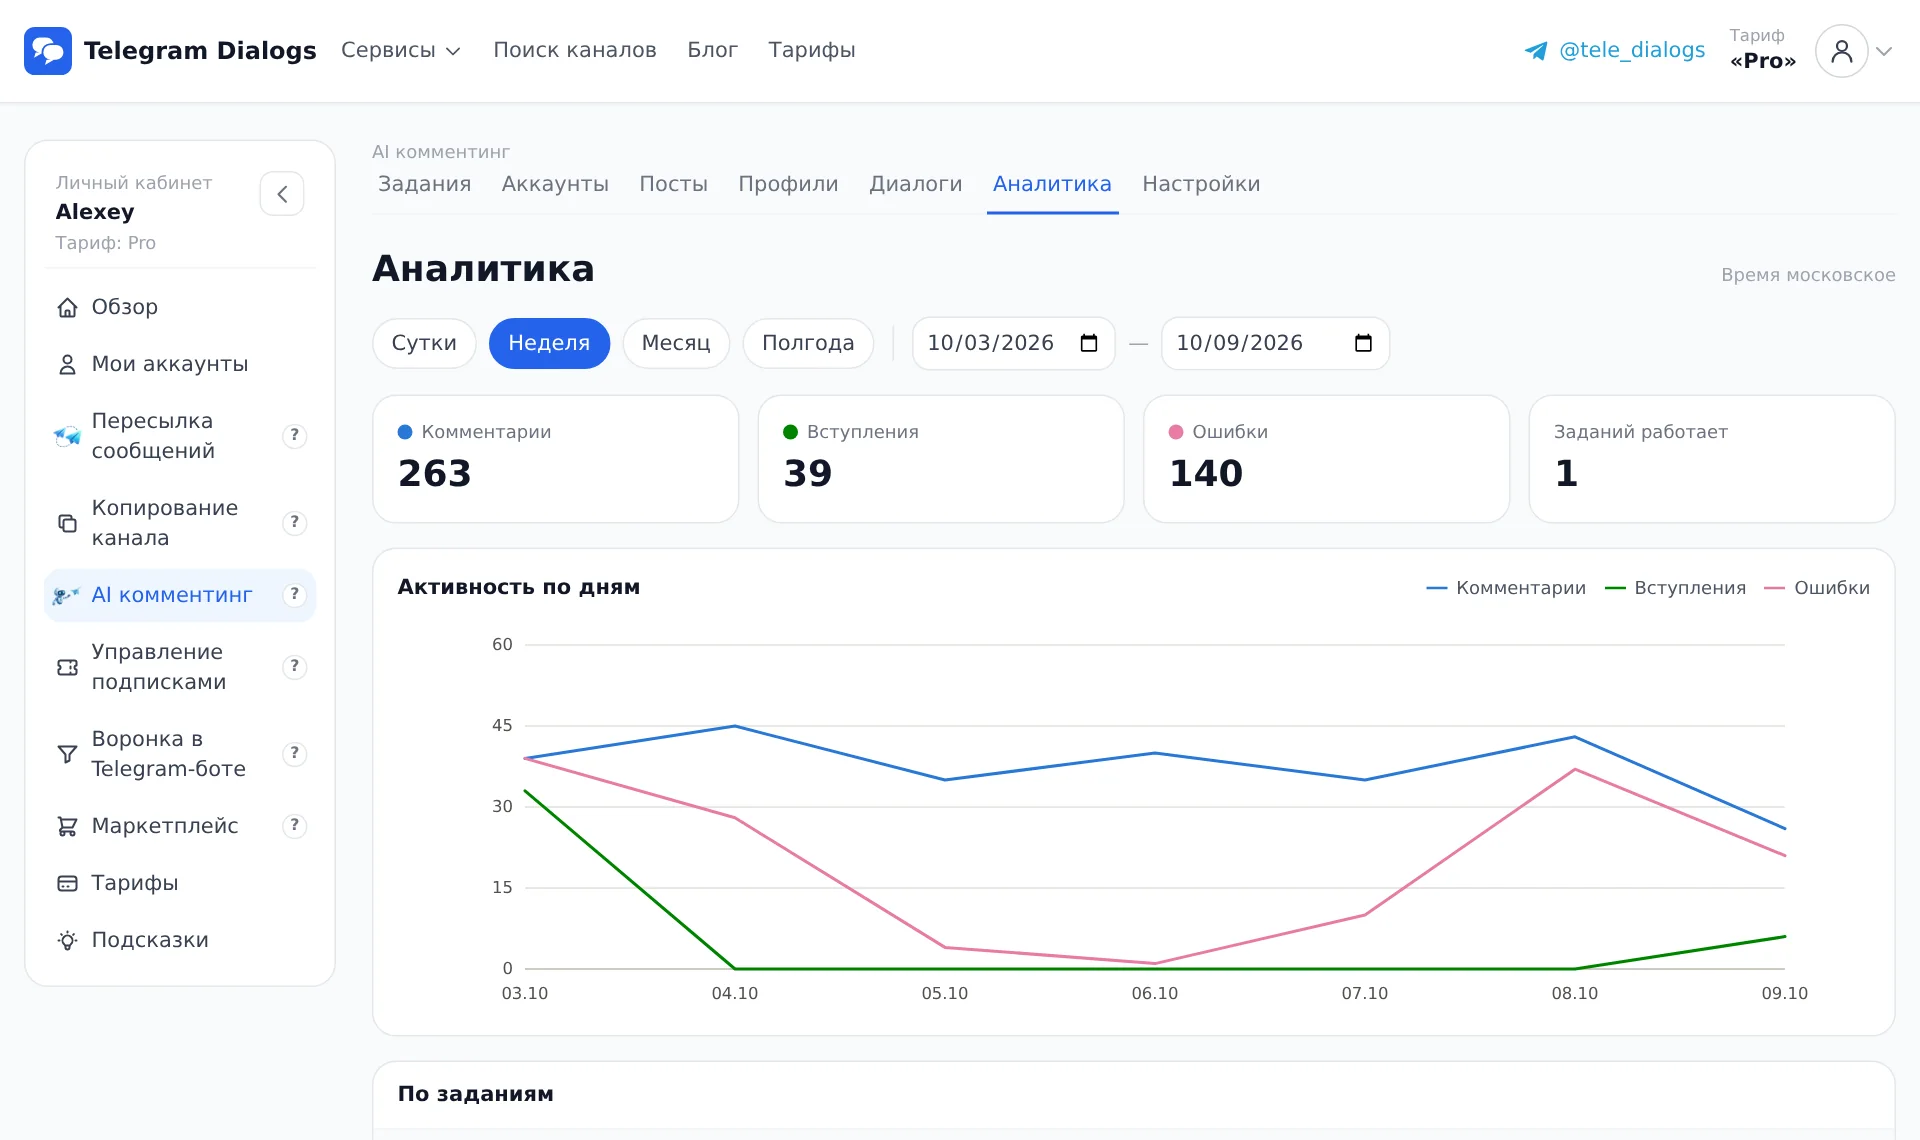Select the Месяц period filter
This screenshot has height=1140, width=1920.
click(x=676, y=343)
